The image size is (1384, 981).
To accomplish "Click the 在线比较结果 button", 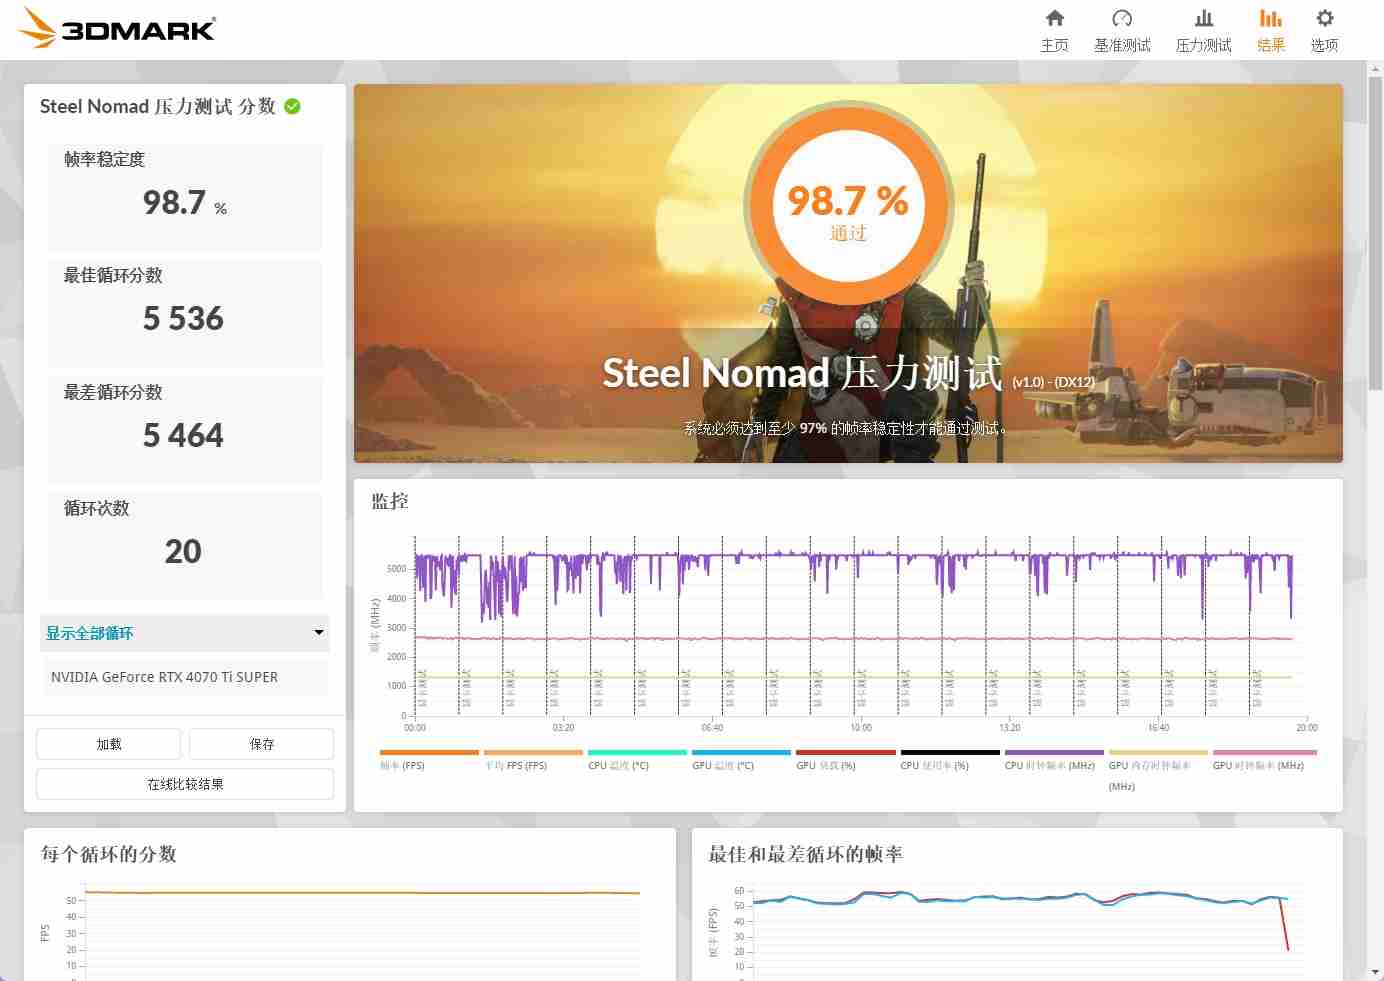I will coord(185,784).
